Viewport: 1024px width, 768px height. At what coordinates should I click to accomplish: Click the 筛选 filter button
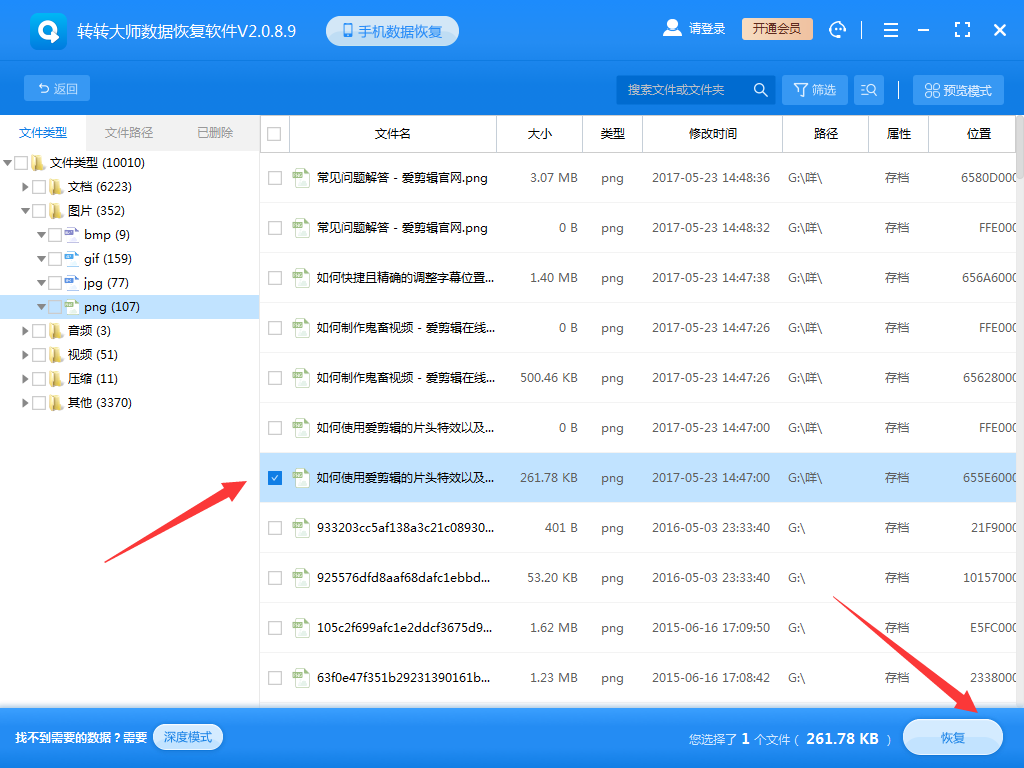point(814,90)
